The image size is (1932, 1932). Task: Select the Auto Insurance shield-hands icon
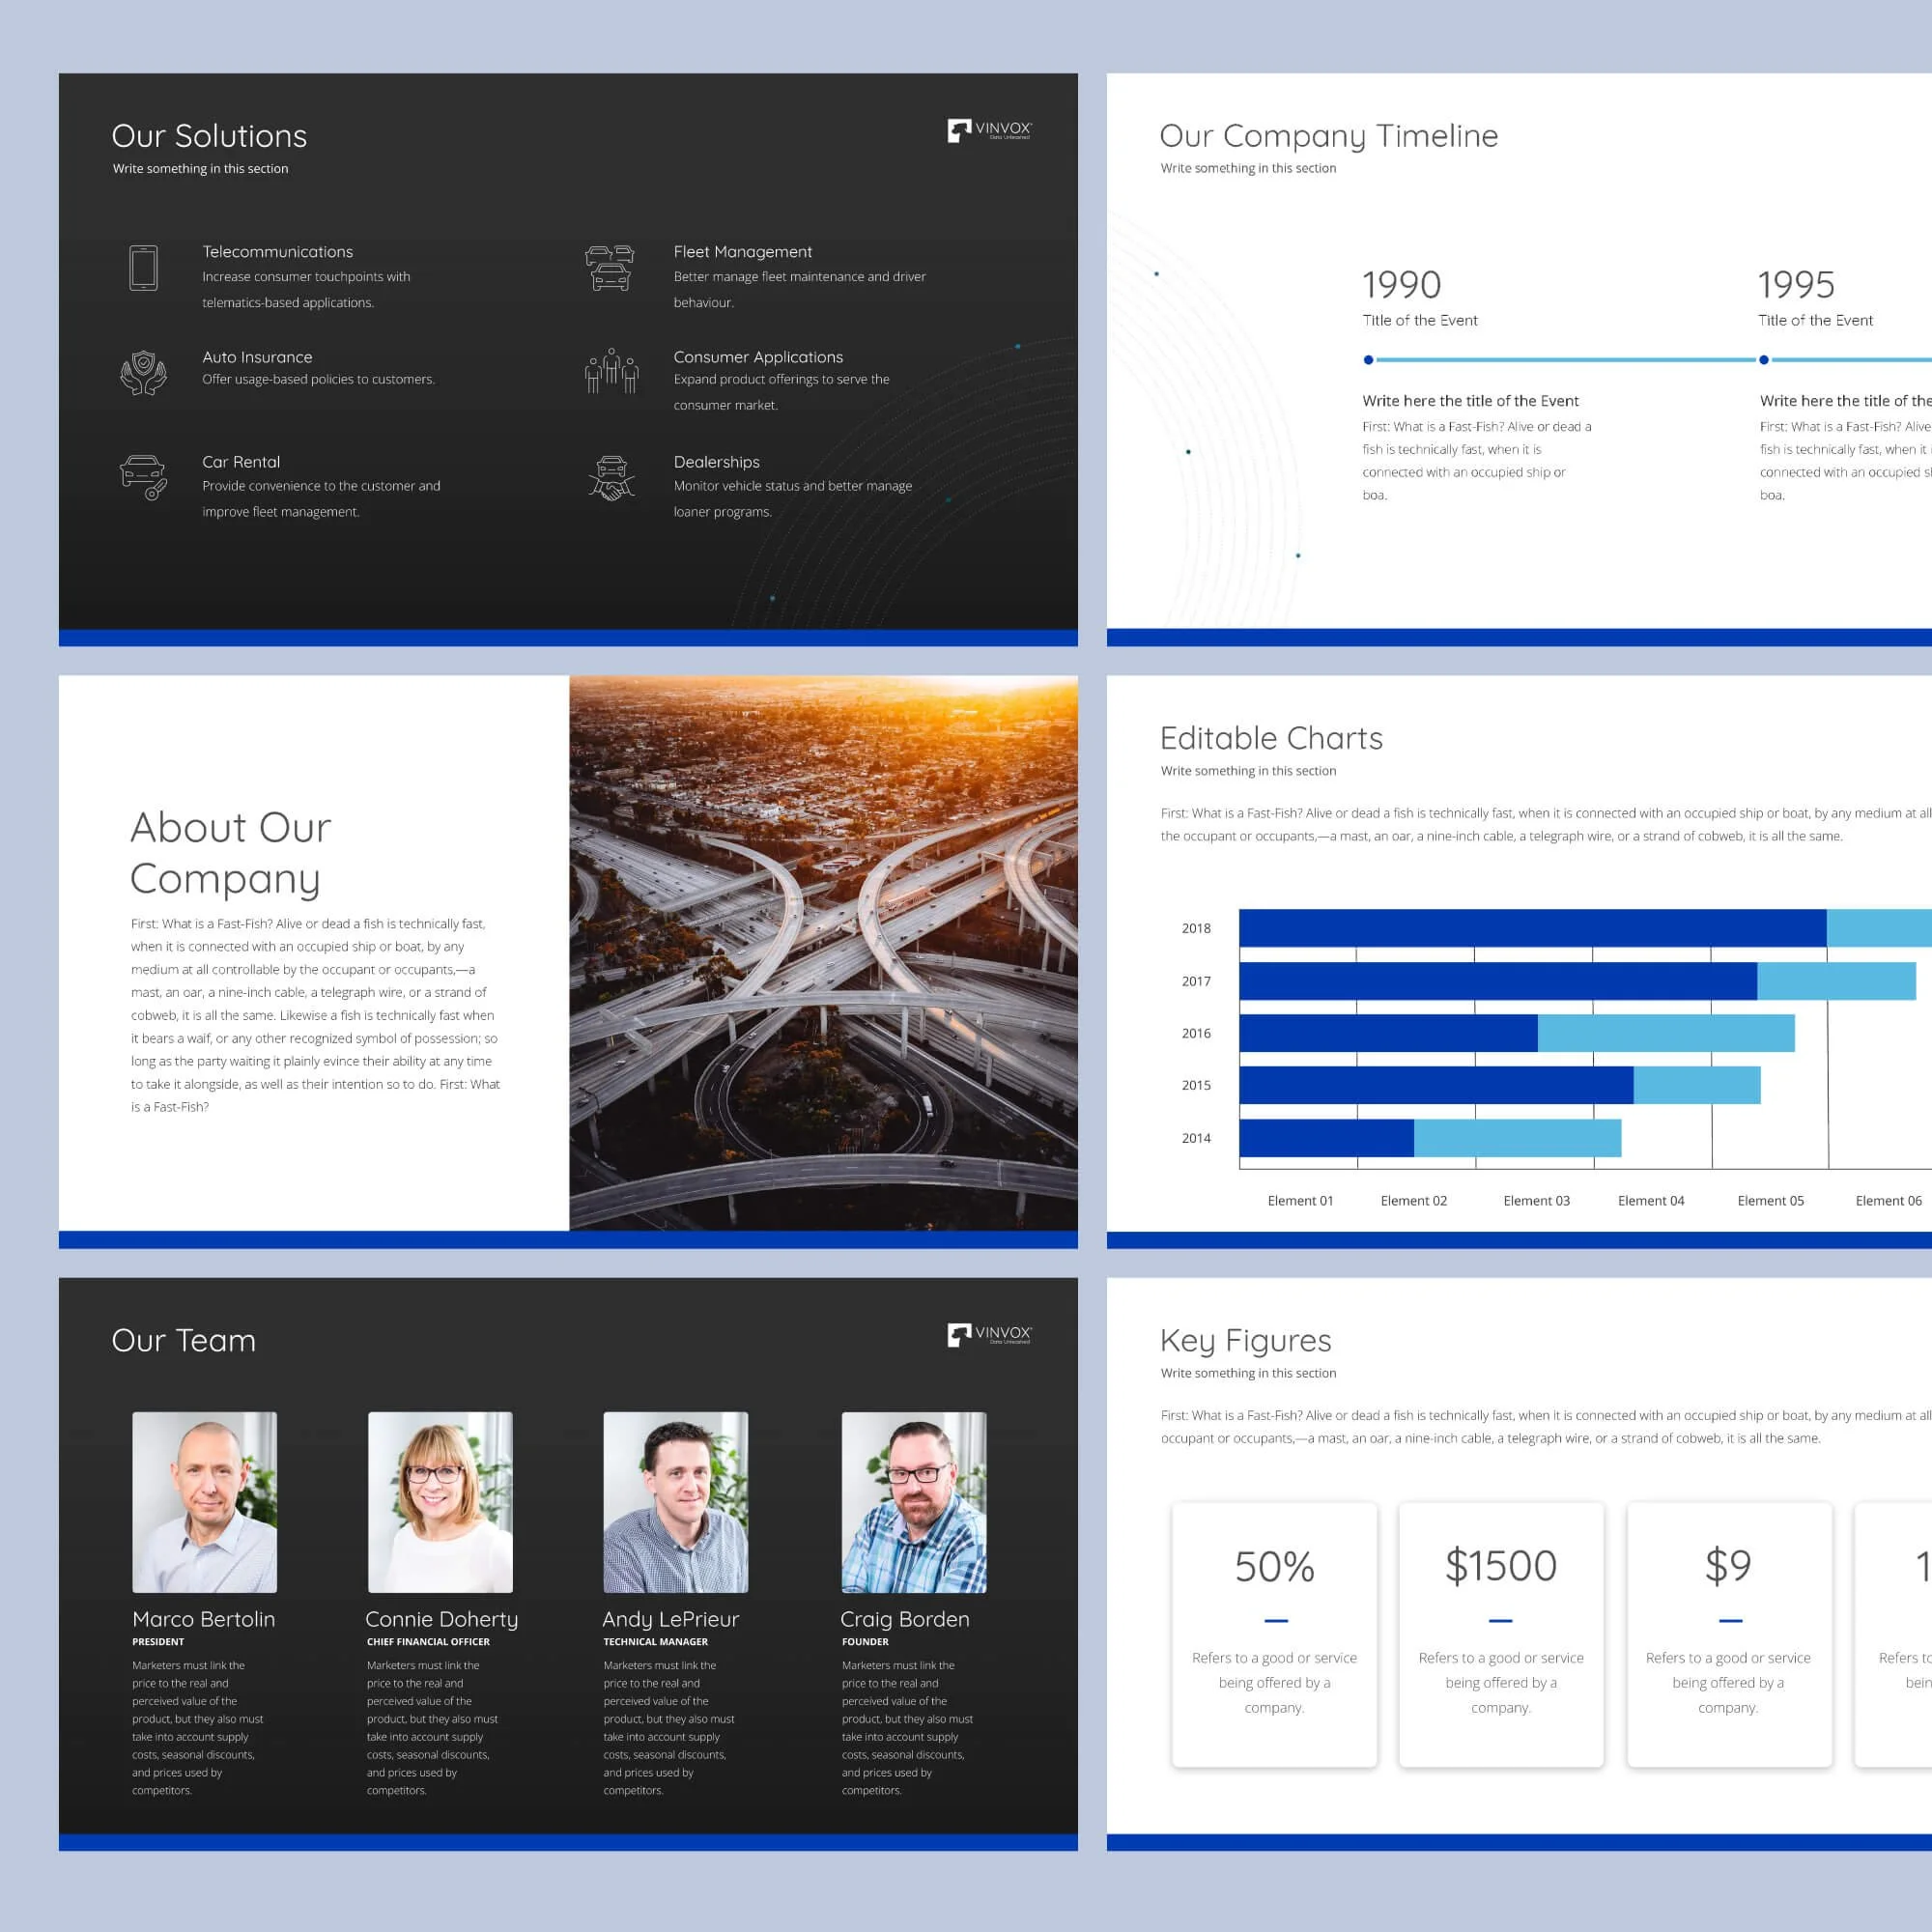tap(143, 373)
